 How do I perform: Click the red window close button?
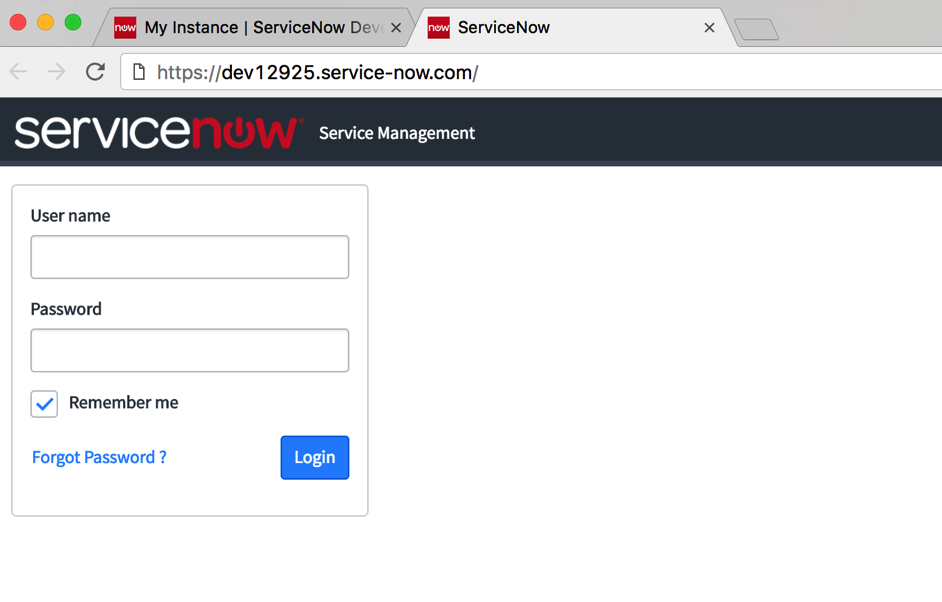click(x=18, y=22)
